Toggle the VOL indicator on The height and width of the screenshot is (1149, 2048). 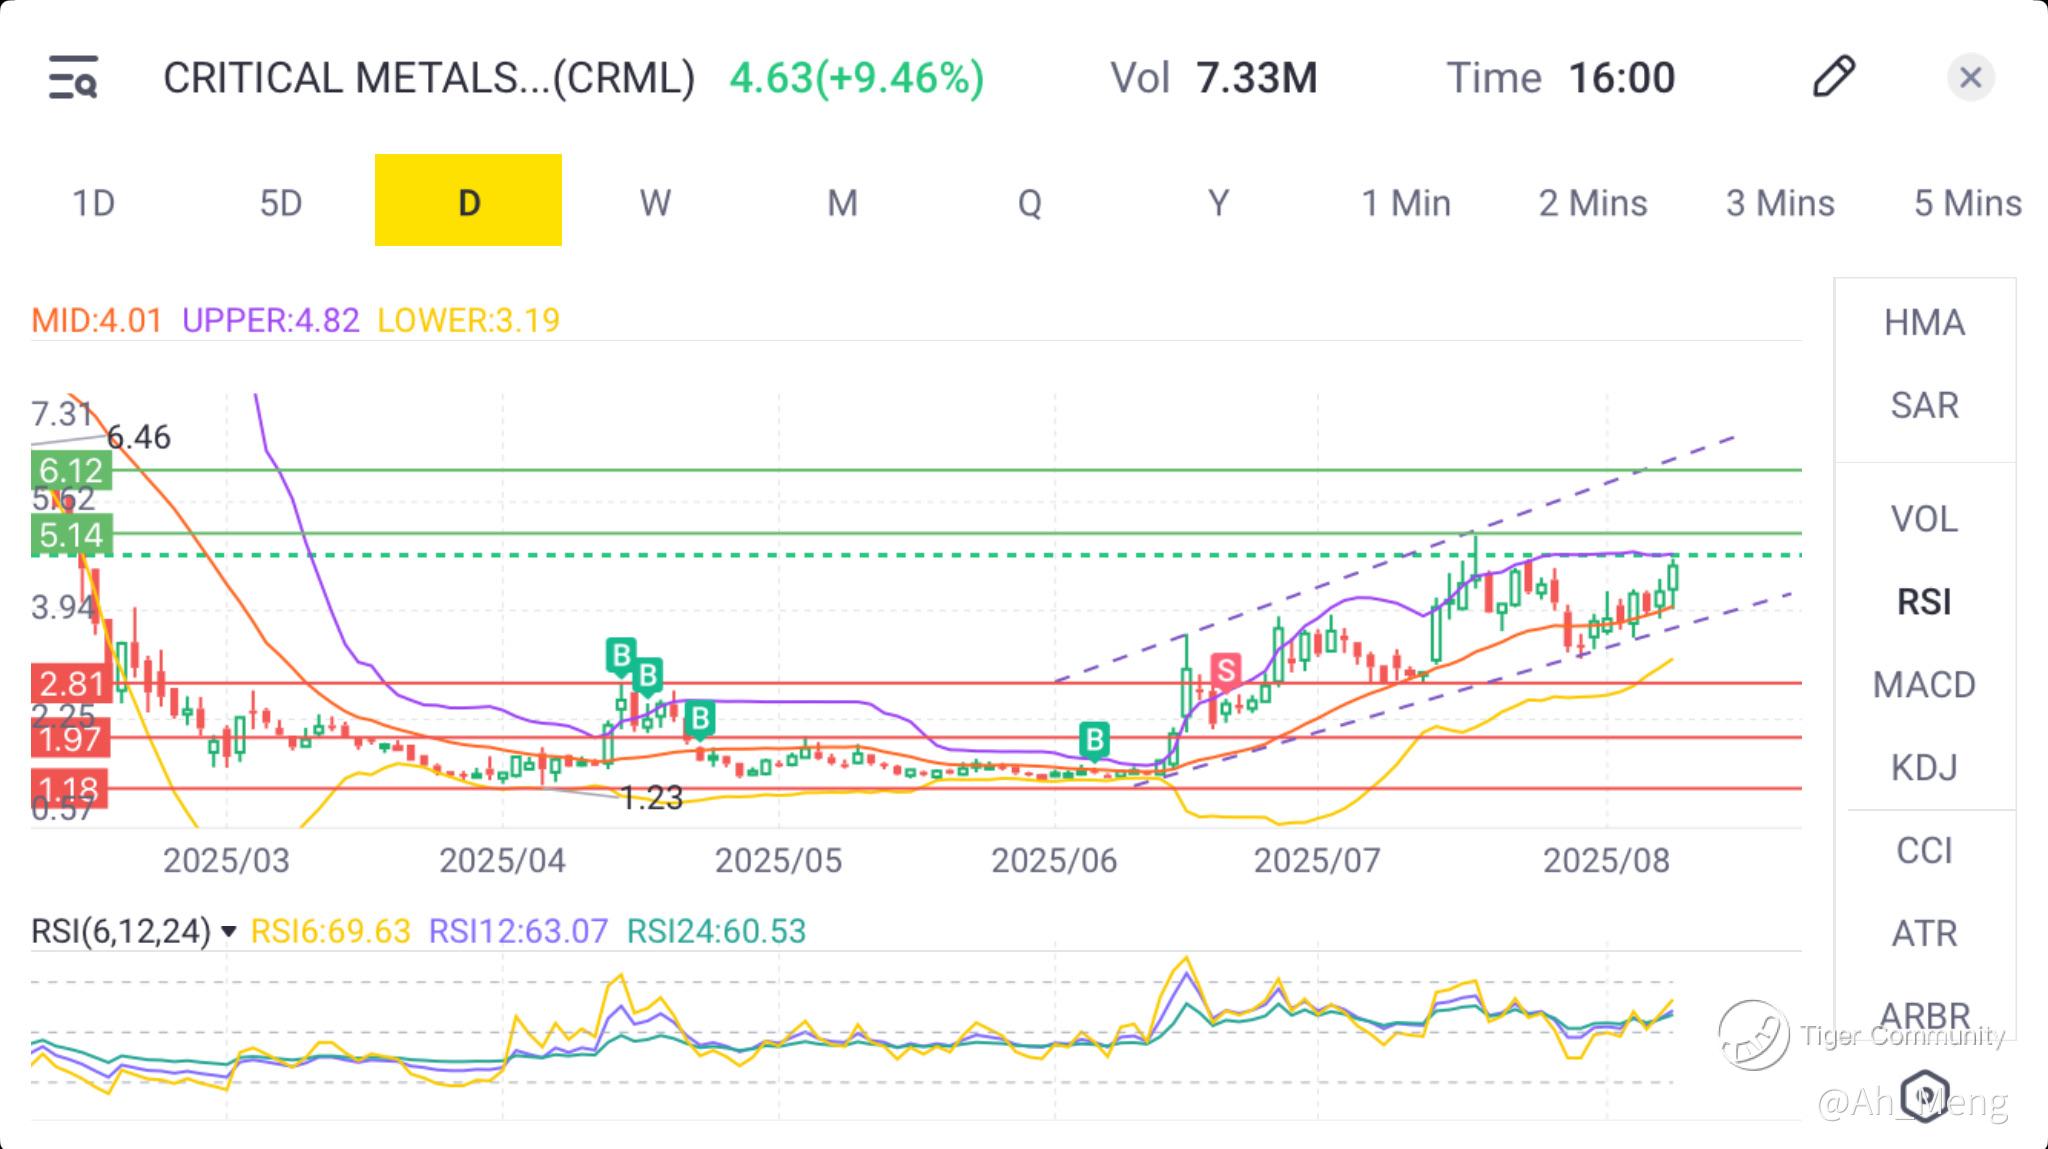pyautogui.click(x=1923, y=519)
